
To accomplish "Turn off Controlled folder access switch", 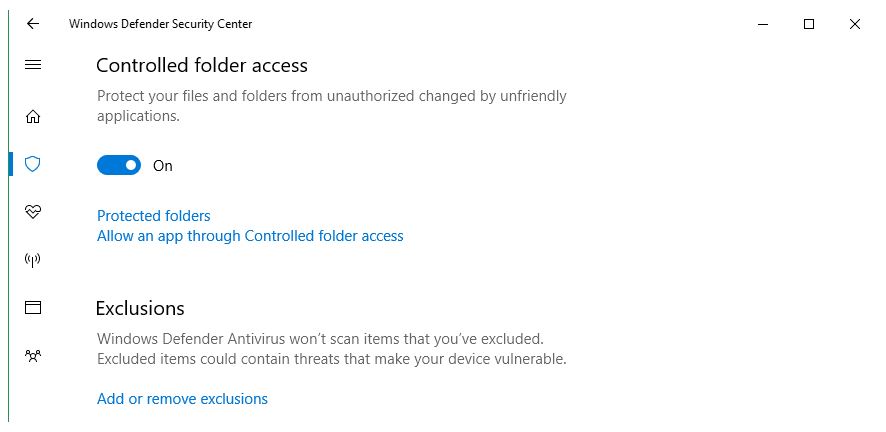I will [119, 166].
